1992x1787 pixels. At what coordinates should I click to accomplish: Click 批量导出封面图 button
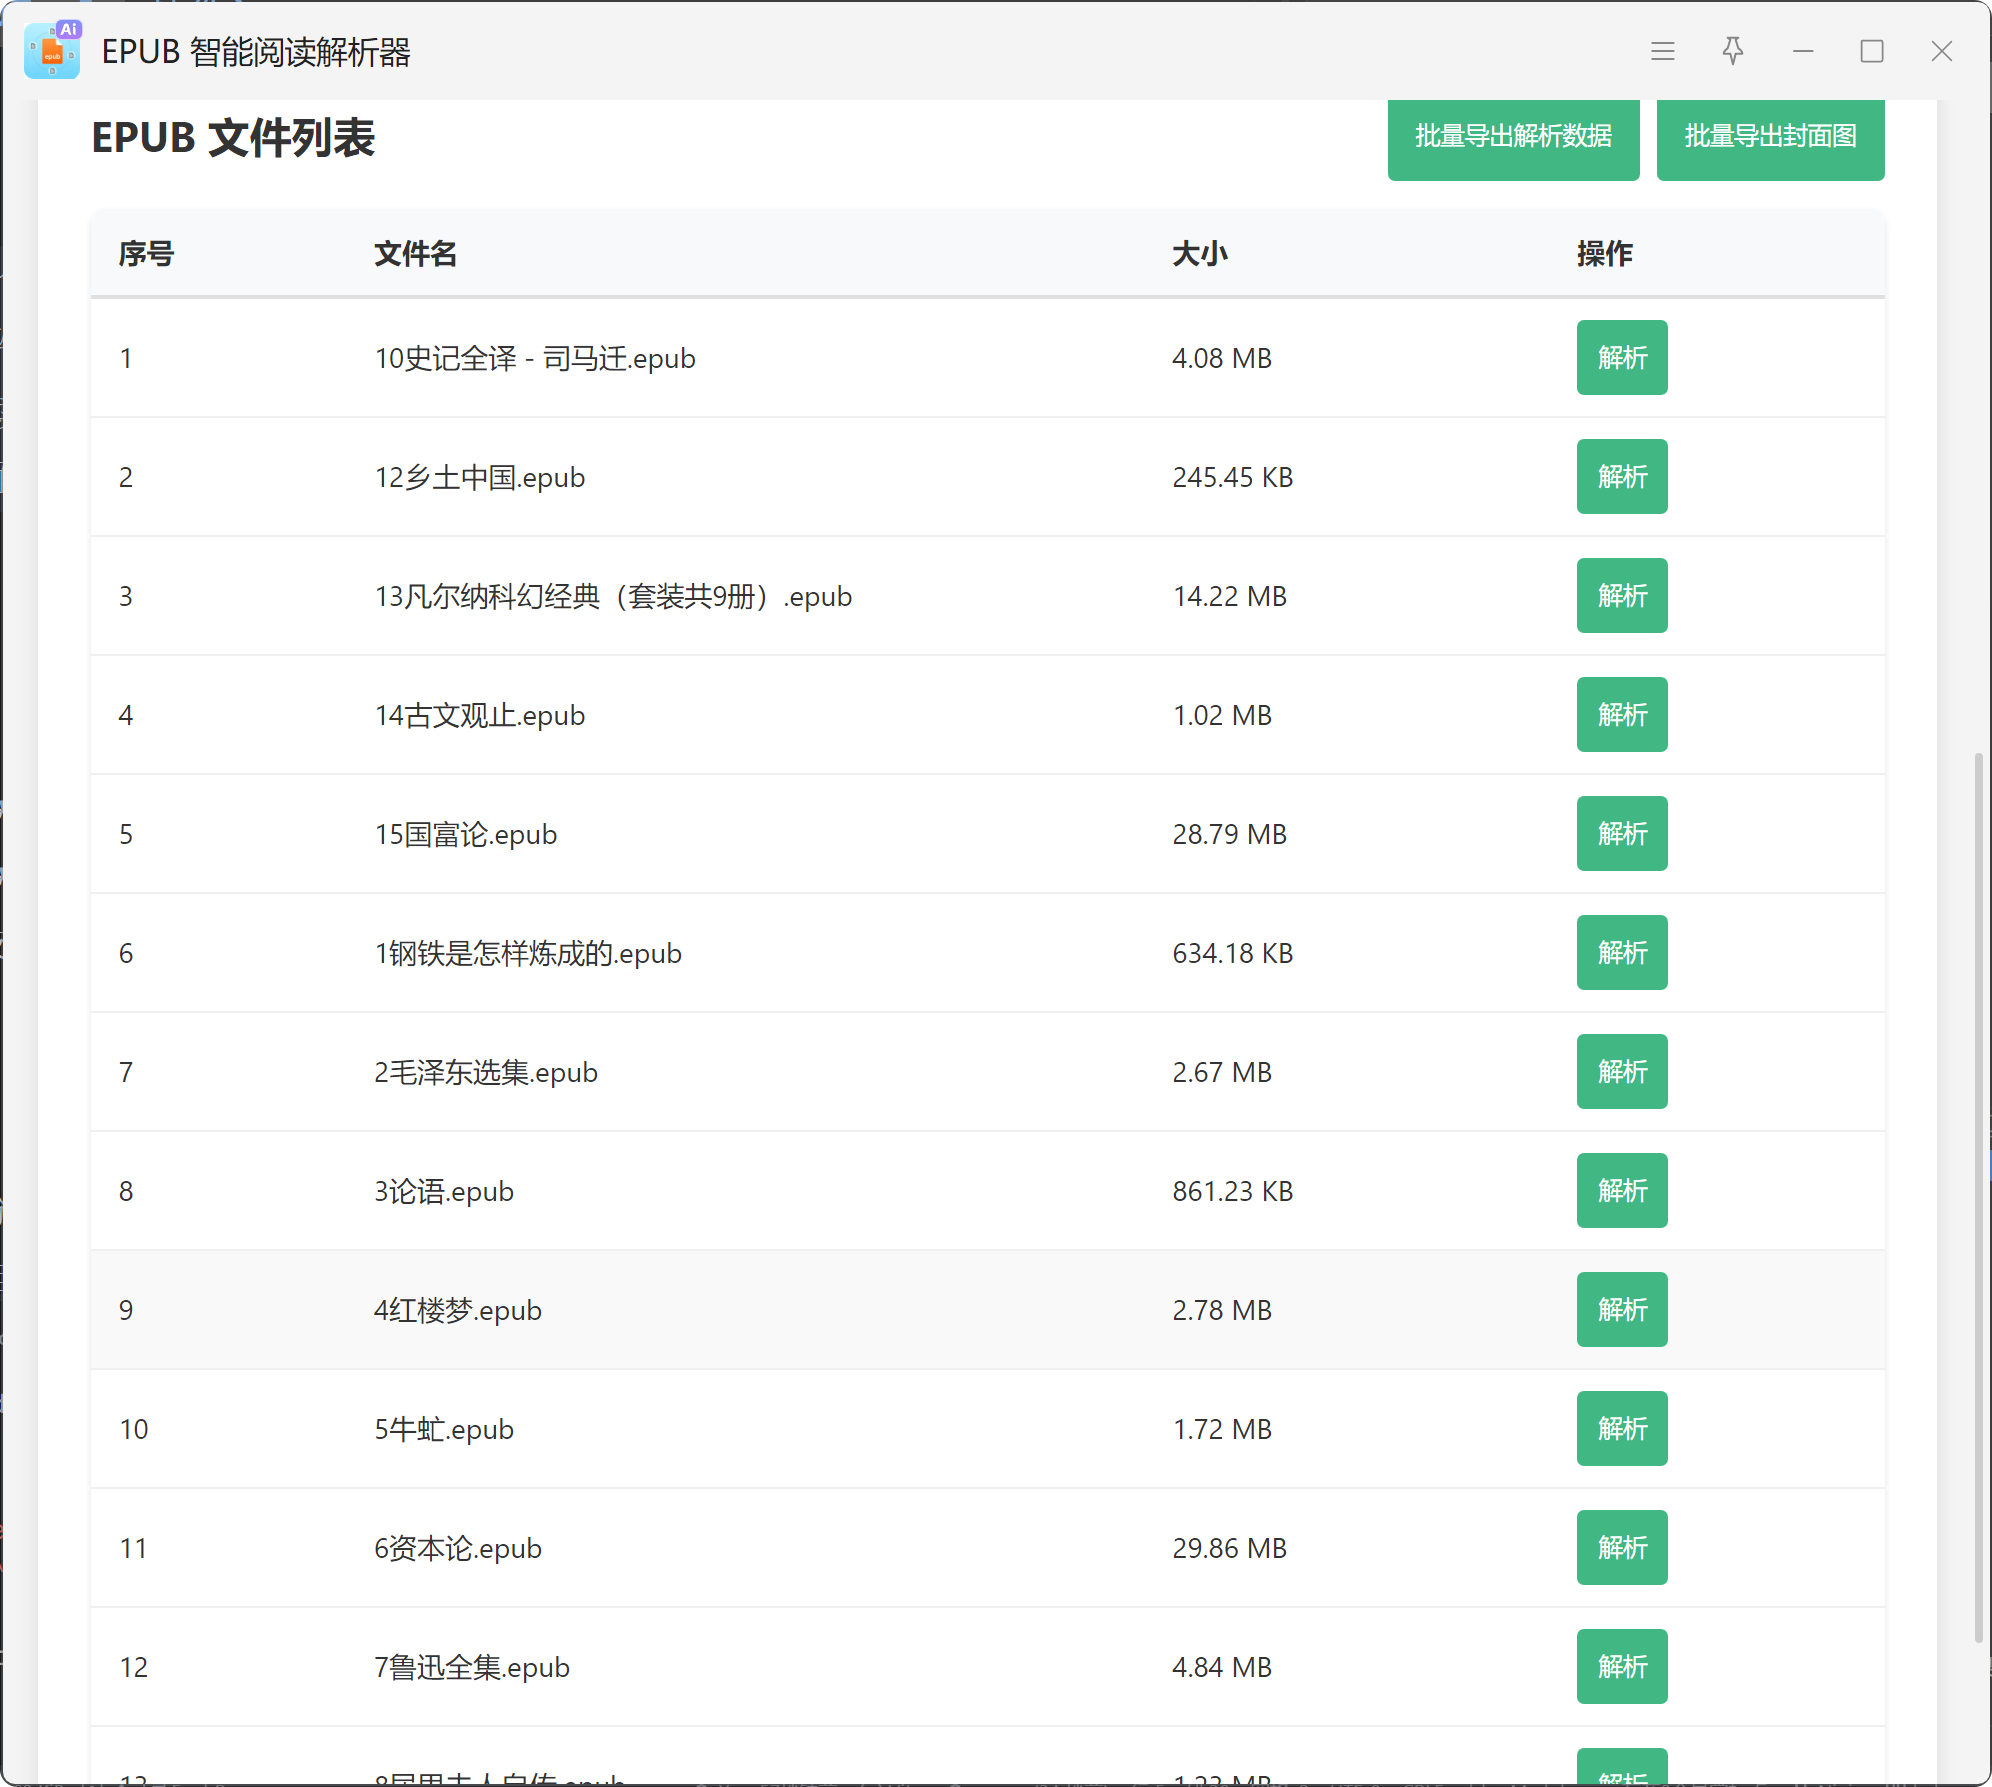[1769, 136]
